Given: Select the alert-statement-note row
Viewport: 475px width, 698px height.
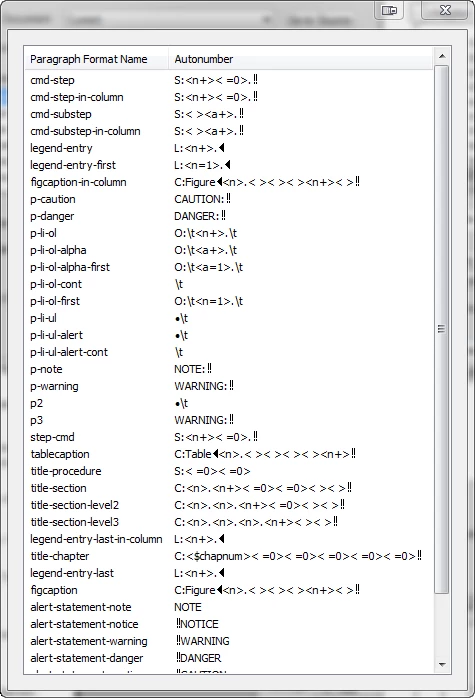Looking at the screenshot, I should 228,607.
